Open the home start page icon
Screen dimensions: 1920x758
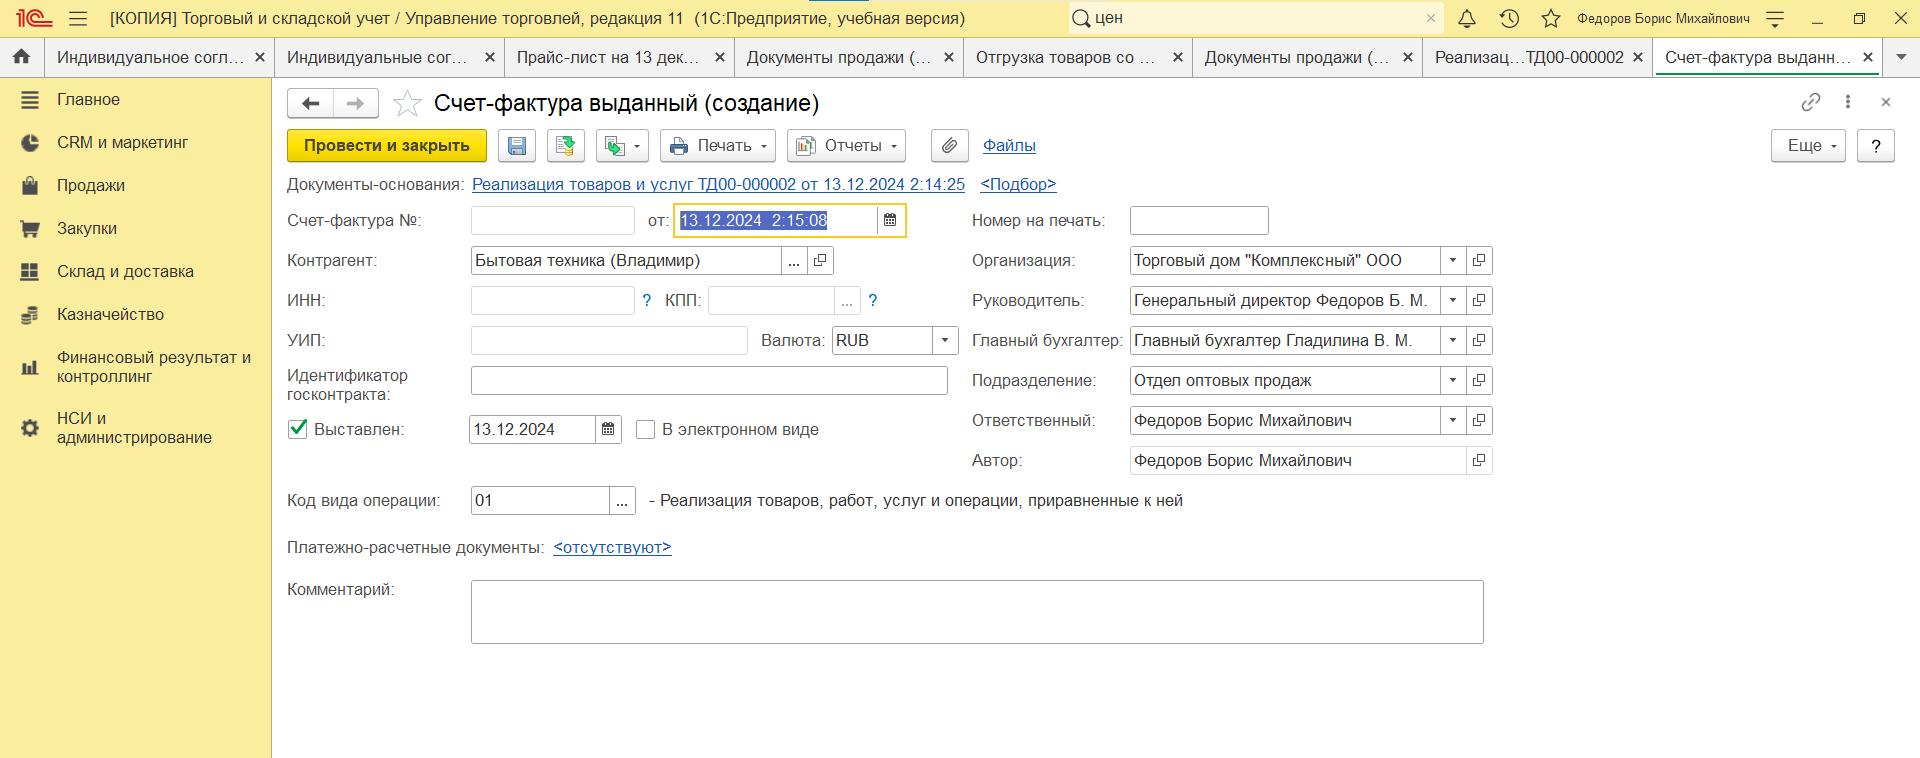[22, 57]
